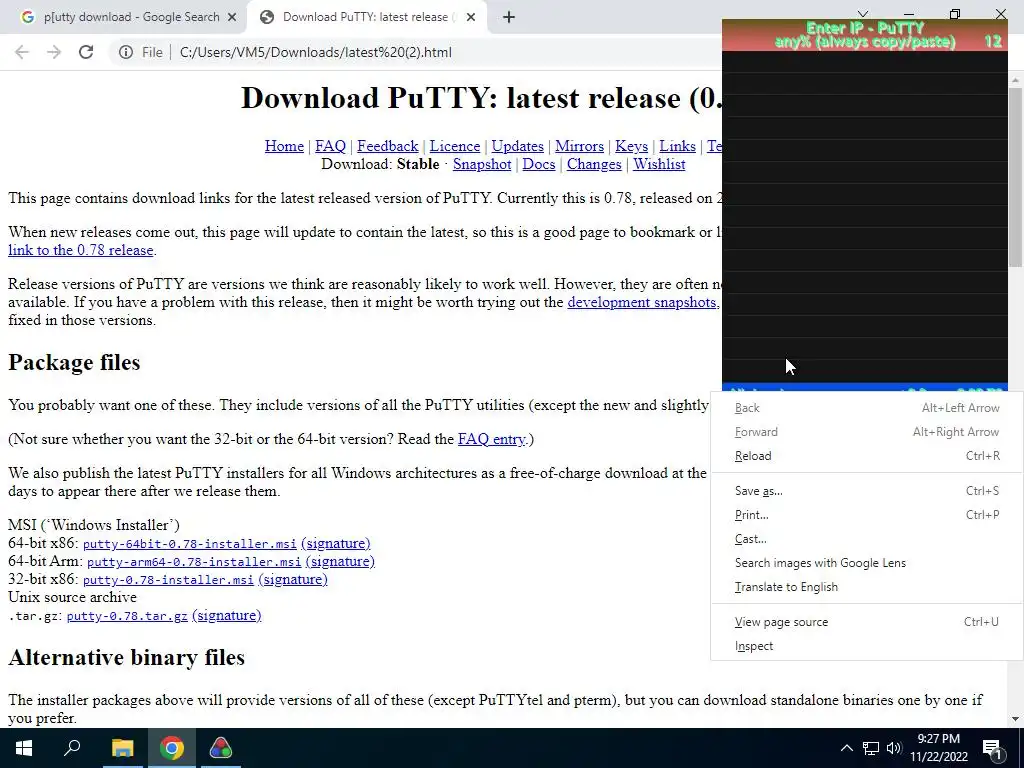
Task: Select the Download PuTTY latest release tab
Action: click(x=366, y=18)
